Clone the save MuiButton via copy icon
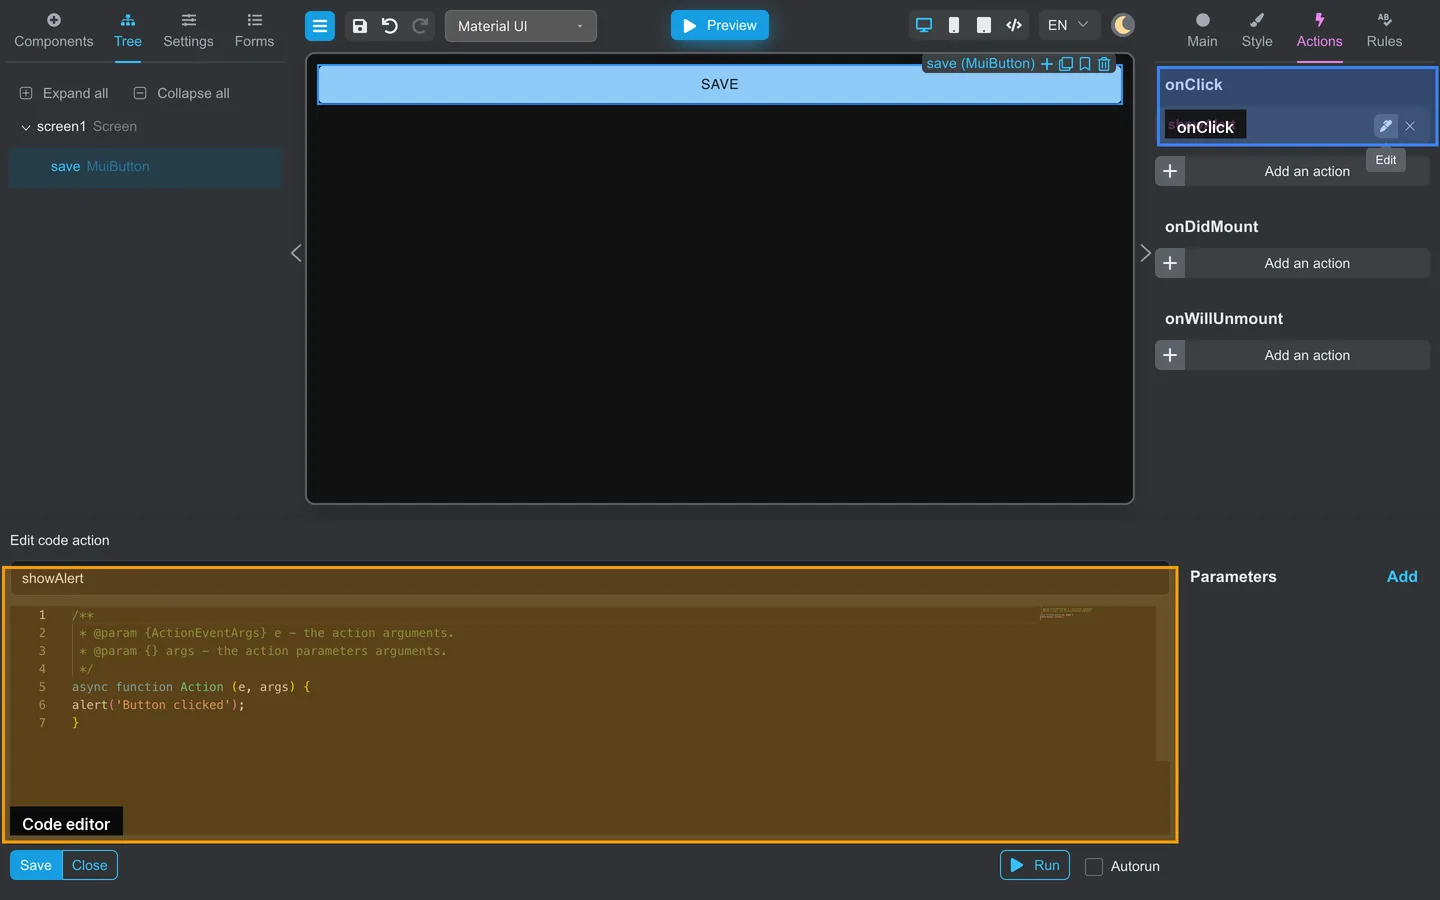 point(1066,64)
